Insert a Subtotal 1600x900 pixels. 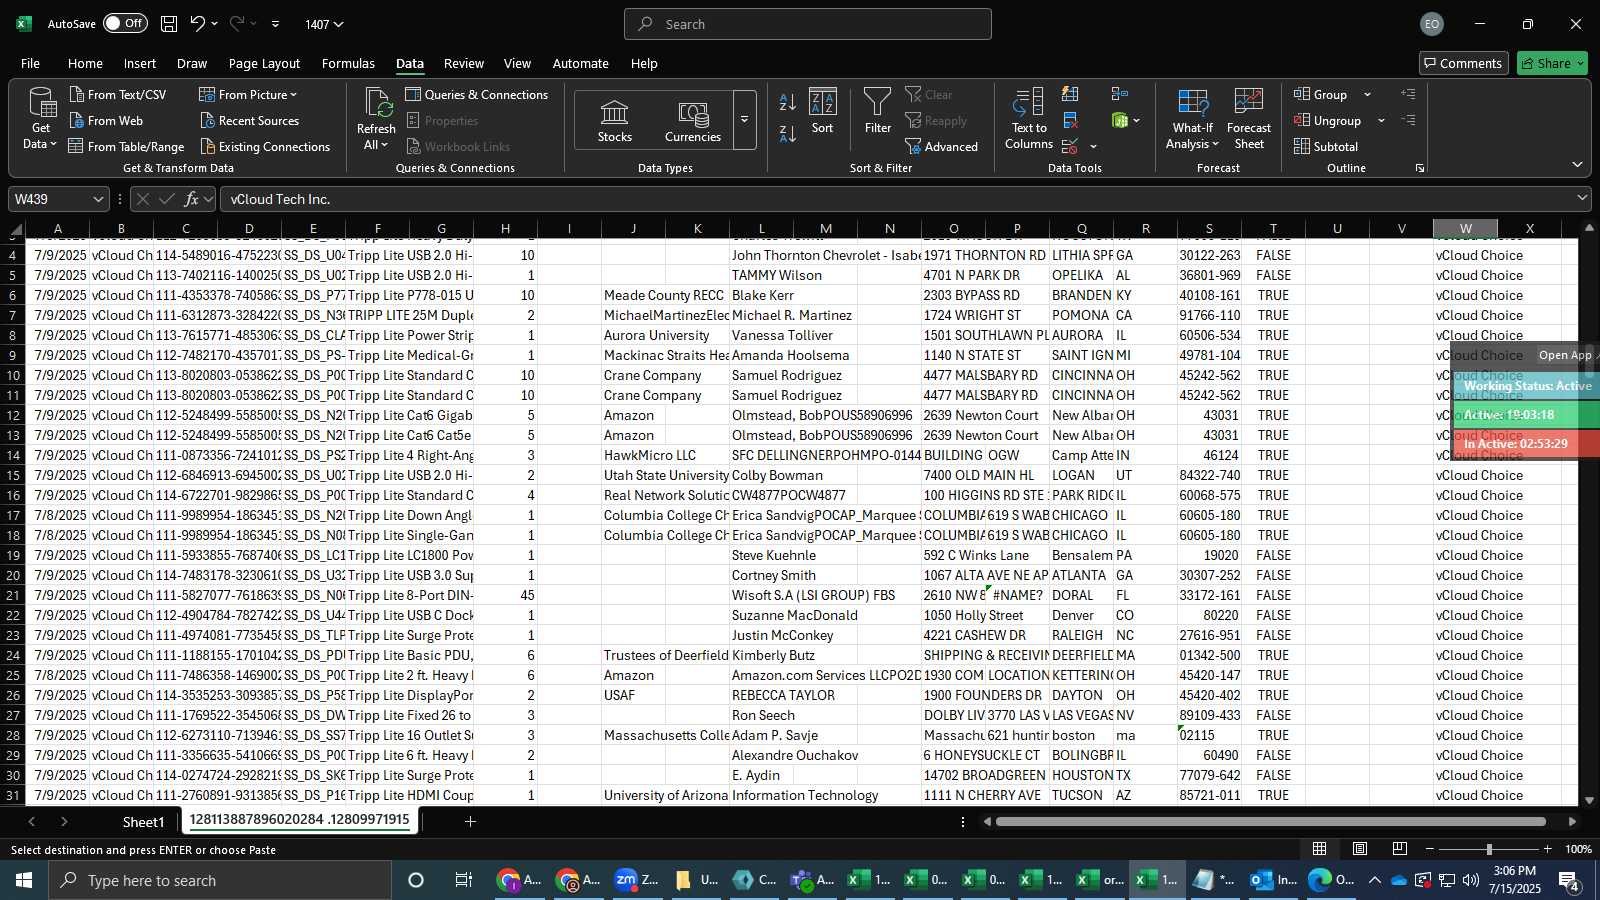1326,146
